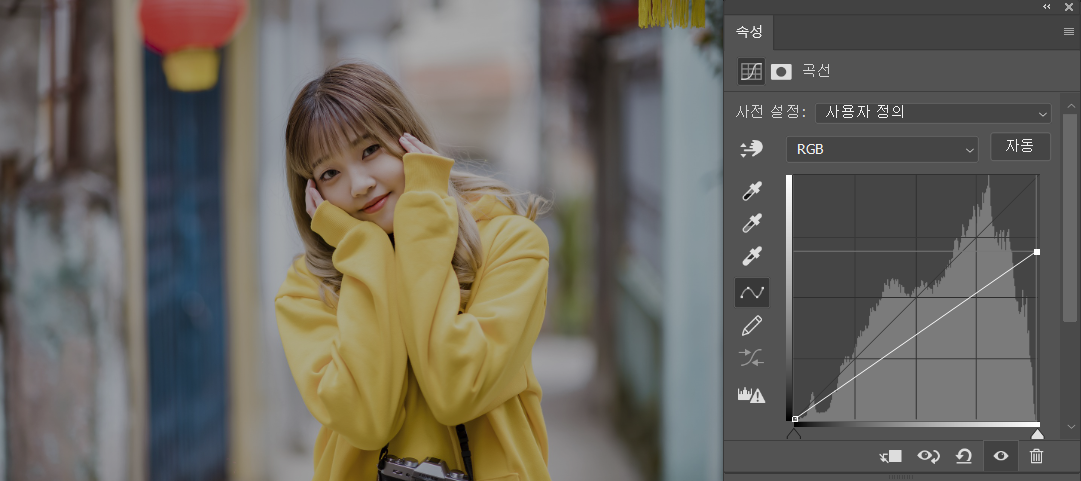Click the smooth curve values icon
Screen dimensions: 1081x481
click(751, 358)
